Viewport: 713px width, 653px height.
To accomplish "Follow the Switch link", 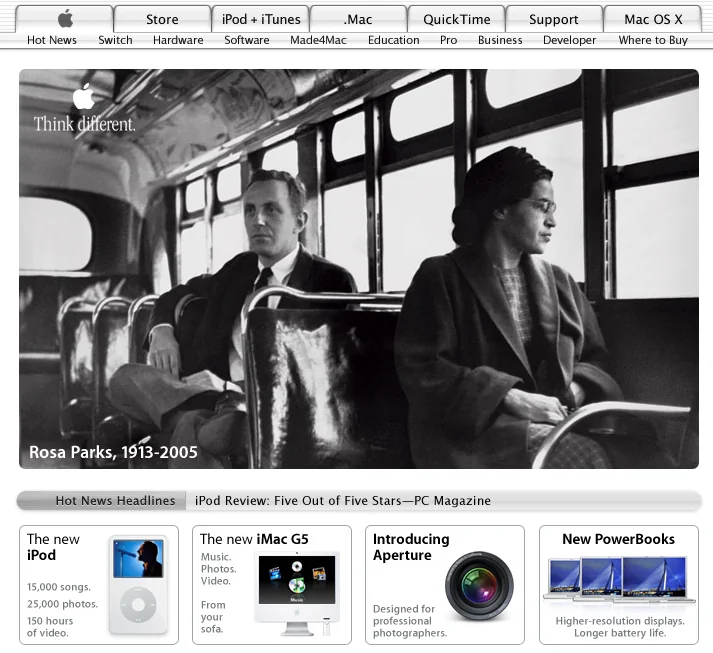I will tap(115, 40).
